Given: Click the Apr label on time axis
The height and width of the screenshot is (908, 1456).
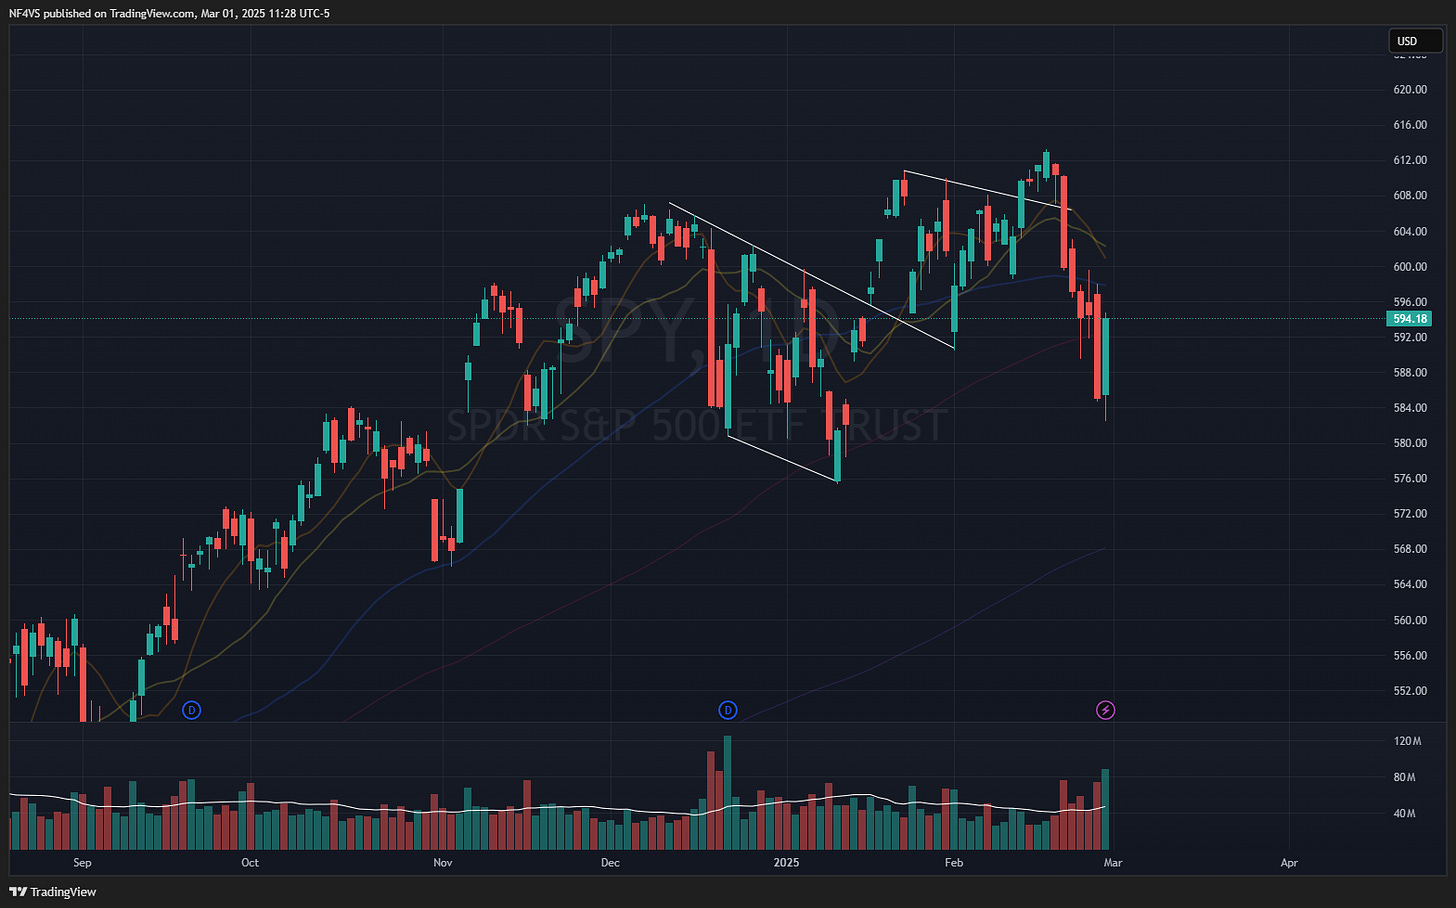Looking at the screenshot, I should click(1289, 863).
